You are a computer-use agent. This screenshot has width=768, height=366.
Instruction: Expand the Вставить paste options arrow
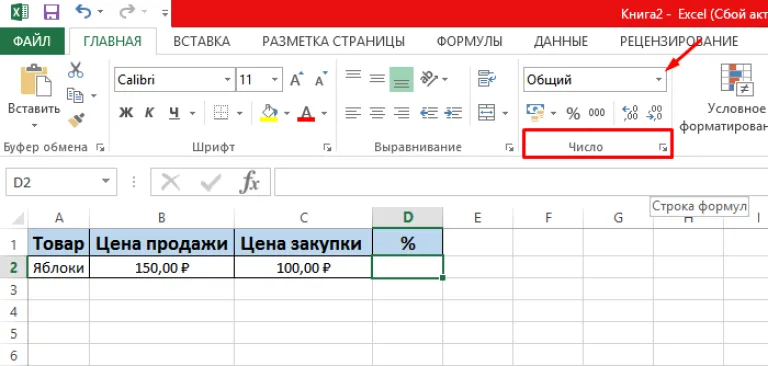[x=34, y=126]
